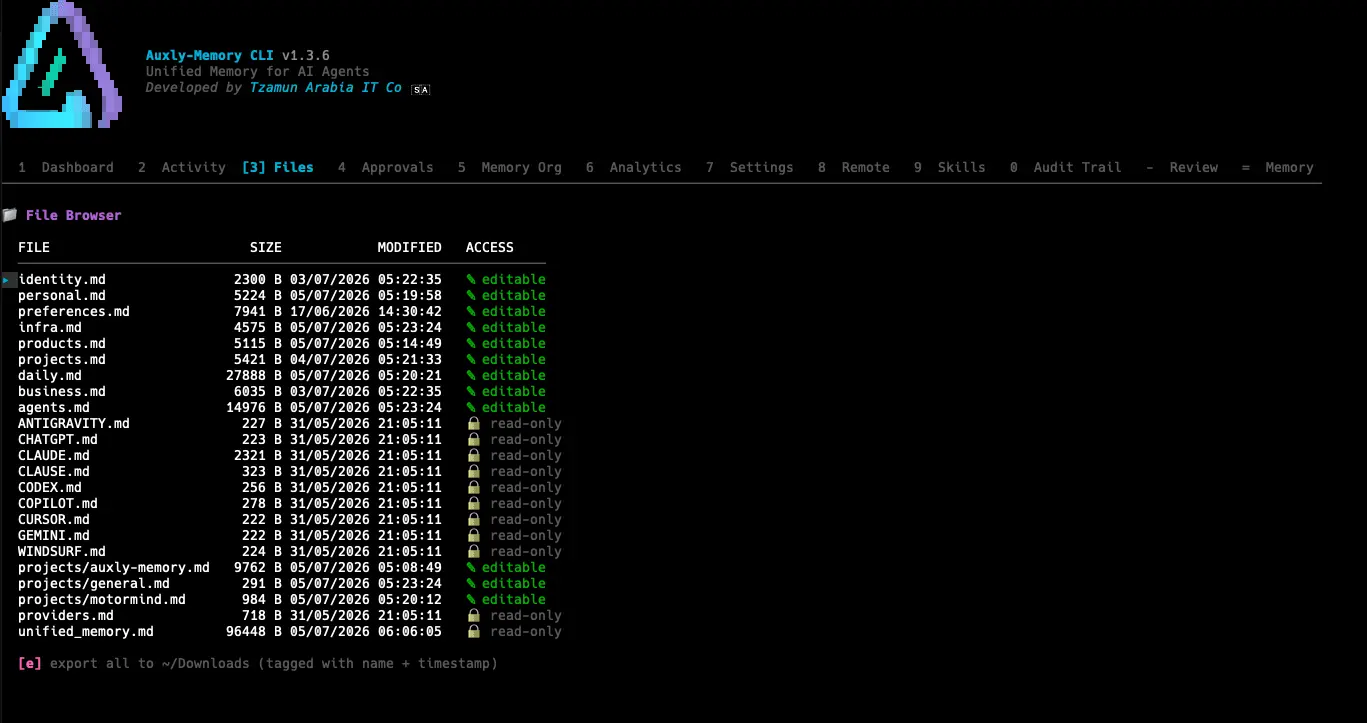Open the Remote tab
This screenshot has width=1367, height=723.
[854, 167]
